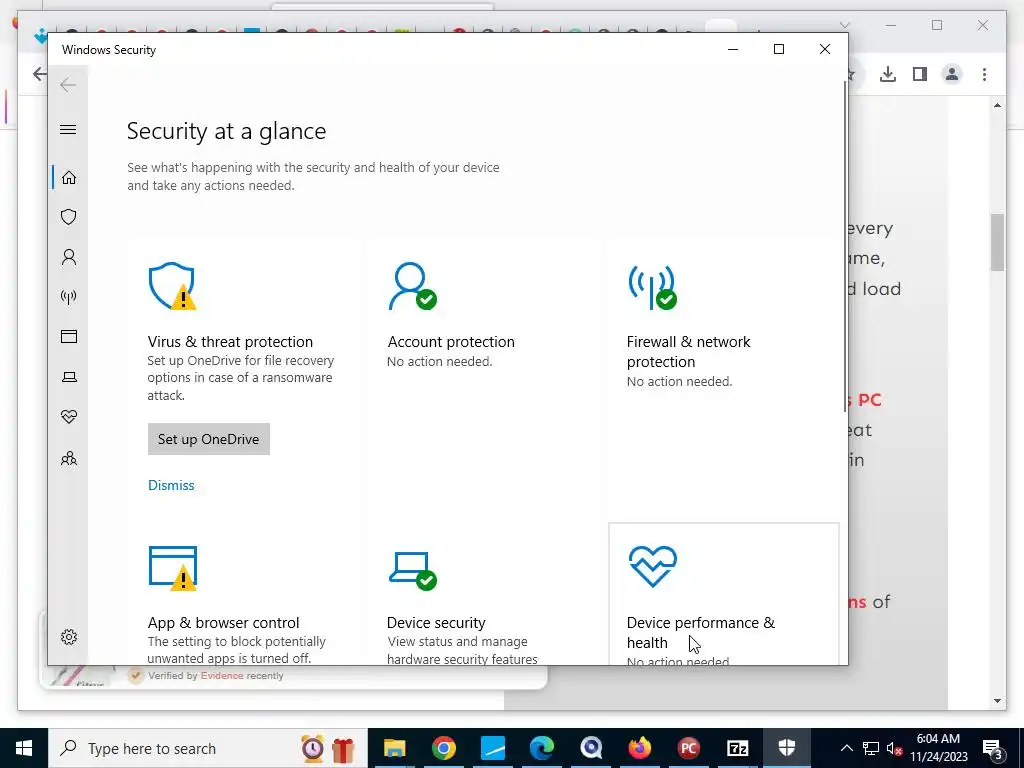
Task: Open Firewall & network antenna icon in sidebar
Action: coord(69,297)
